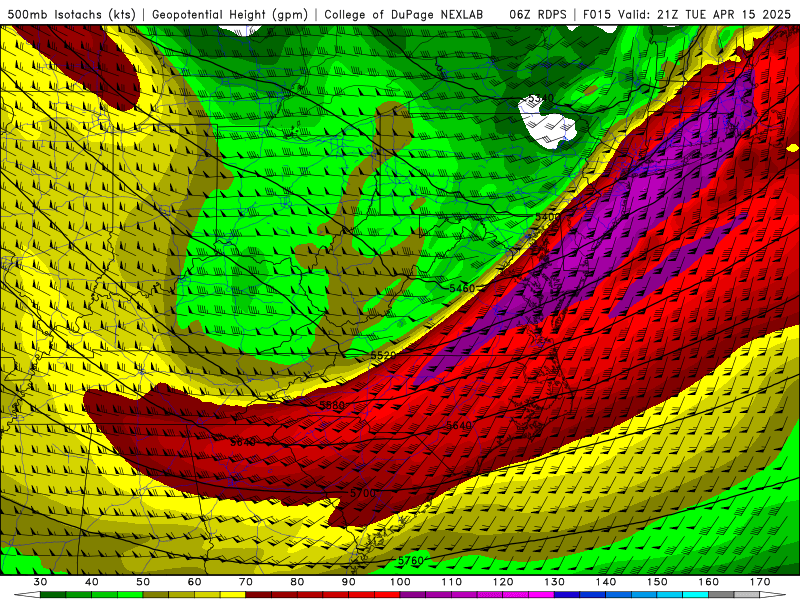The image size is (800, 600).
Task: Click the 5520 height contour label
Action: pos(383,356)
